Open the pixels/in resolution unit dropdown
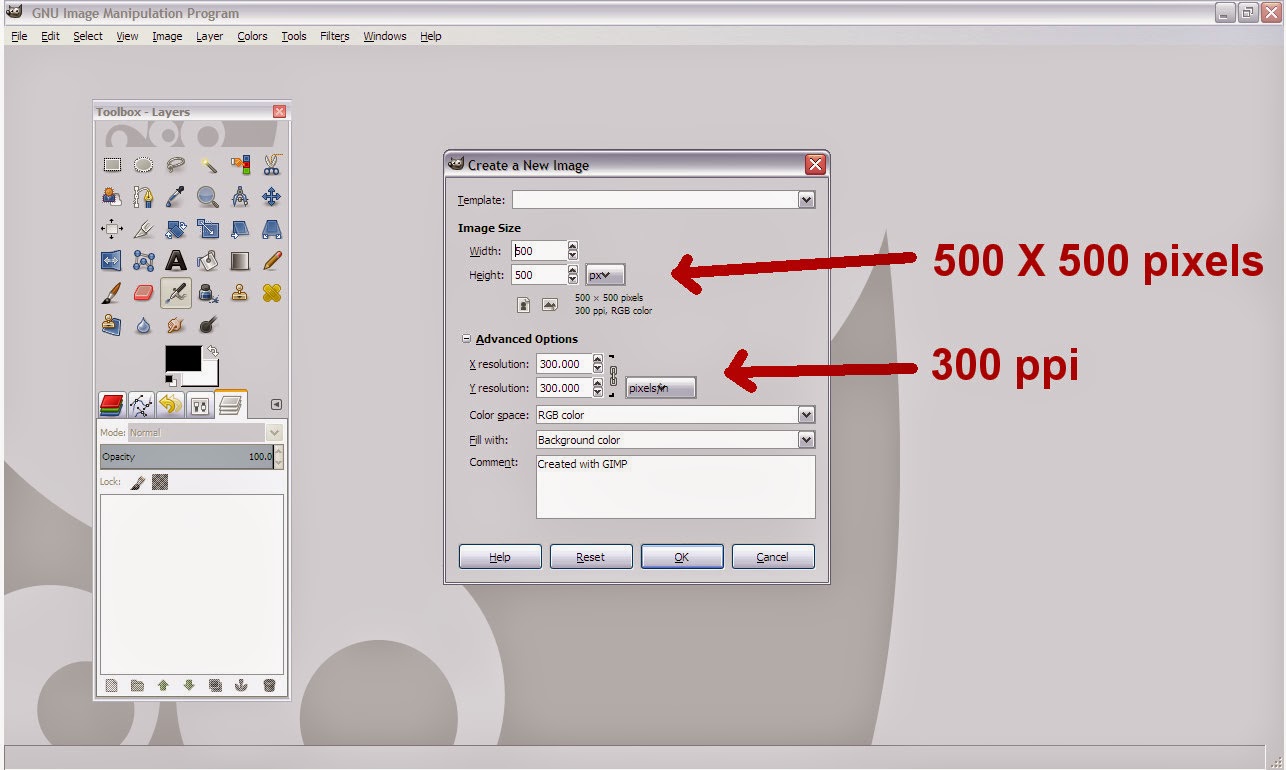Viewport: 1286px width, 770px height. pos(661,388)
